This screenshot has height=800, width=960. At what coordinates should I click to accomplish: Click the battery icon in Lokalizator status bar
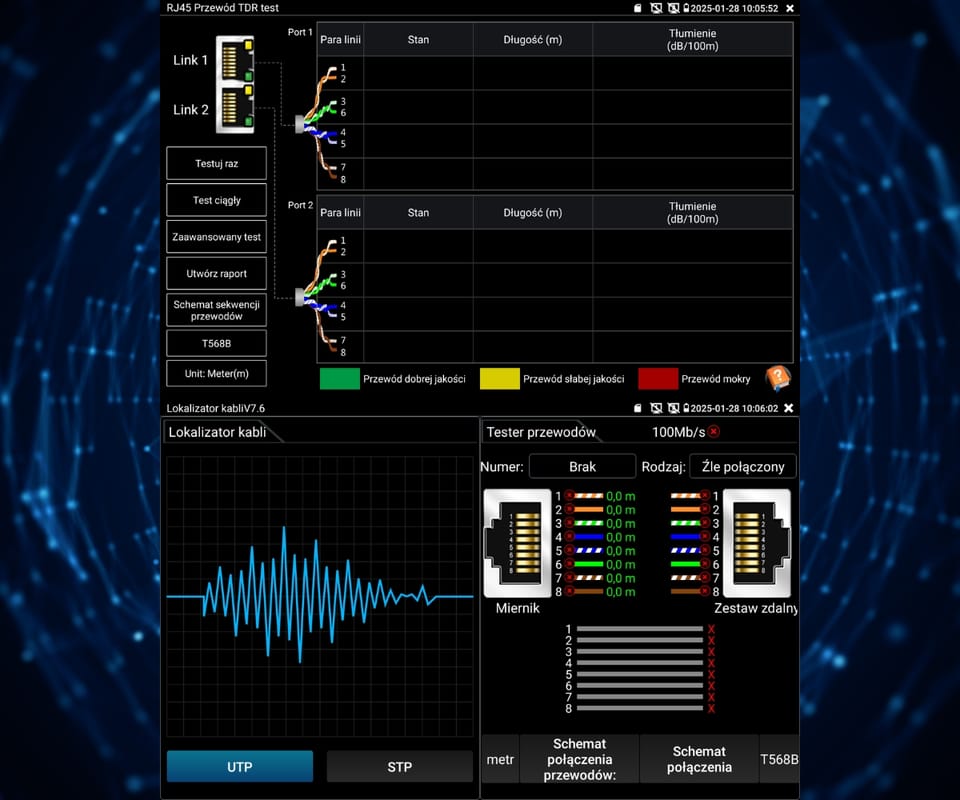685,408
